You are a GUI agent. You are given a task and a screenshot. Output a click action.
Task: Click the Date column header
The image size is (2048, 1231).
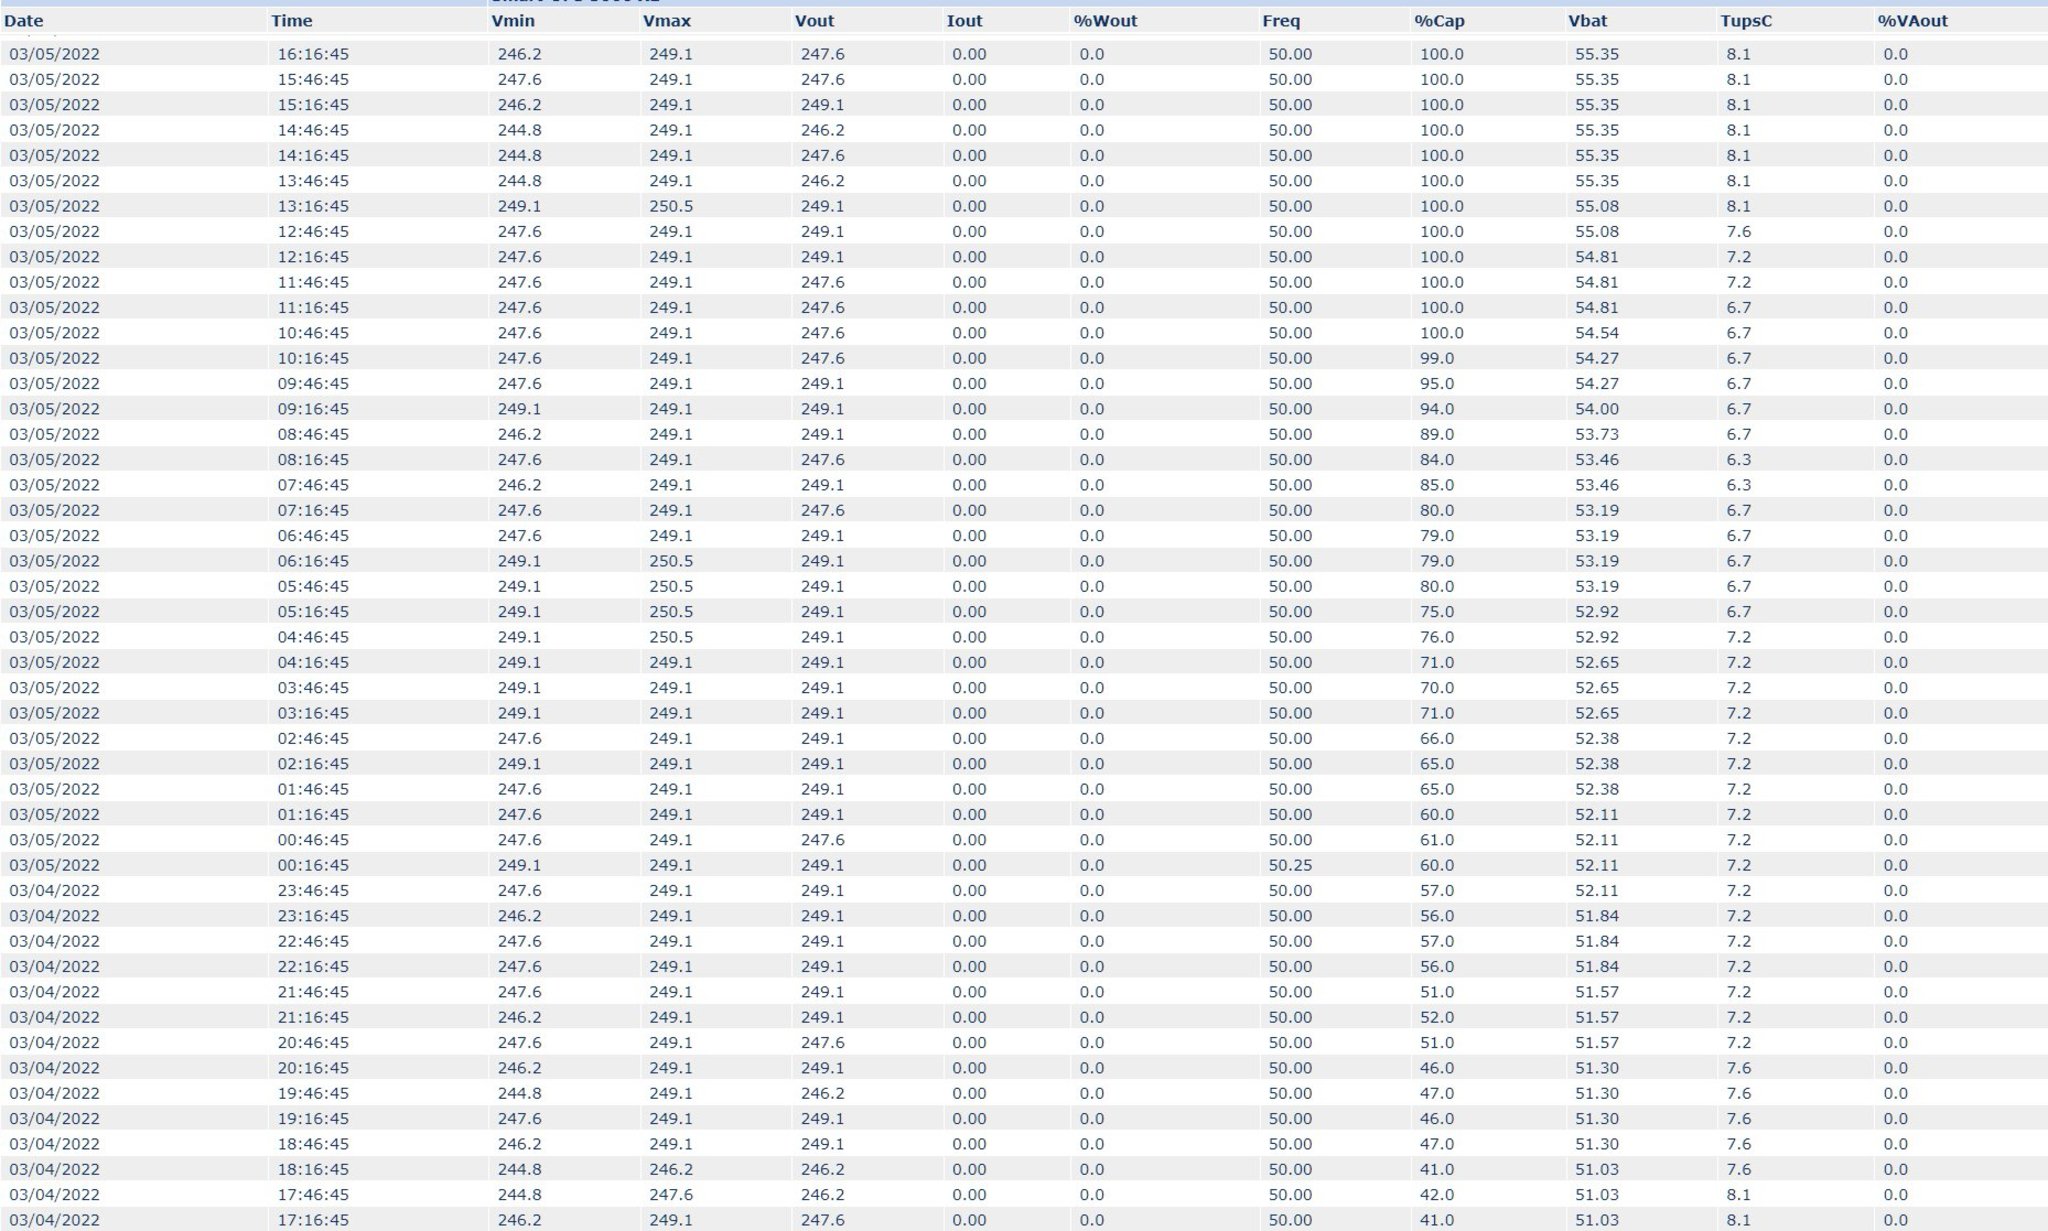(x=24, y=21)
